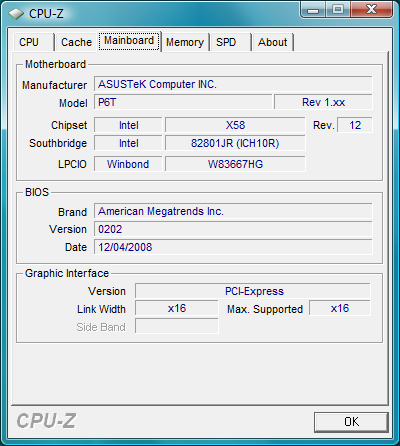Image resolution: width=400 pixels, height=446 pixels.
Task: Close the CPU-Z window
Action: tap(371, 10)
